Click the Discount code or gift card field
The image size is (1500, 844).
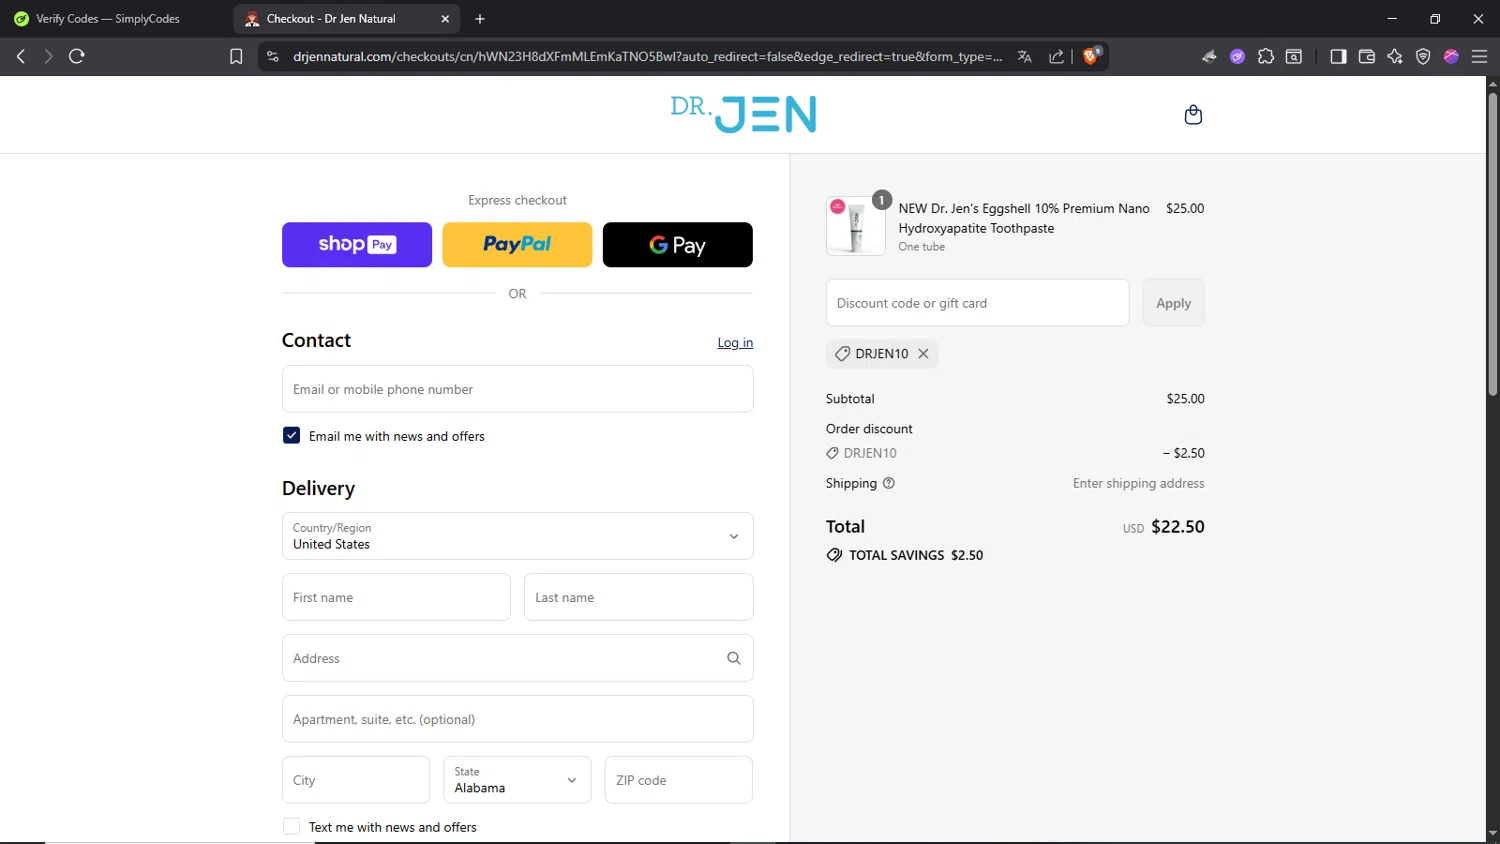pos(977,303)
